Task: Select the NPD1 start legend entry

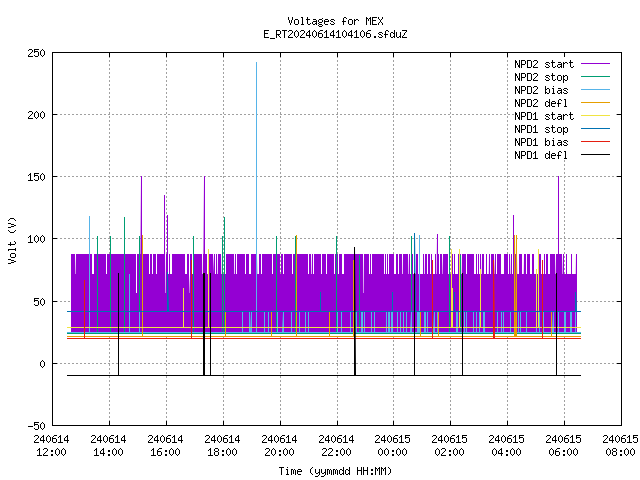Action: (544, 116)
